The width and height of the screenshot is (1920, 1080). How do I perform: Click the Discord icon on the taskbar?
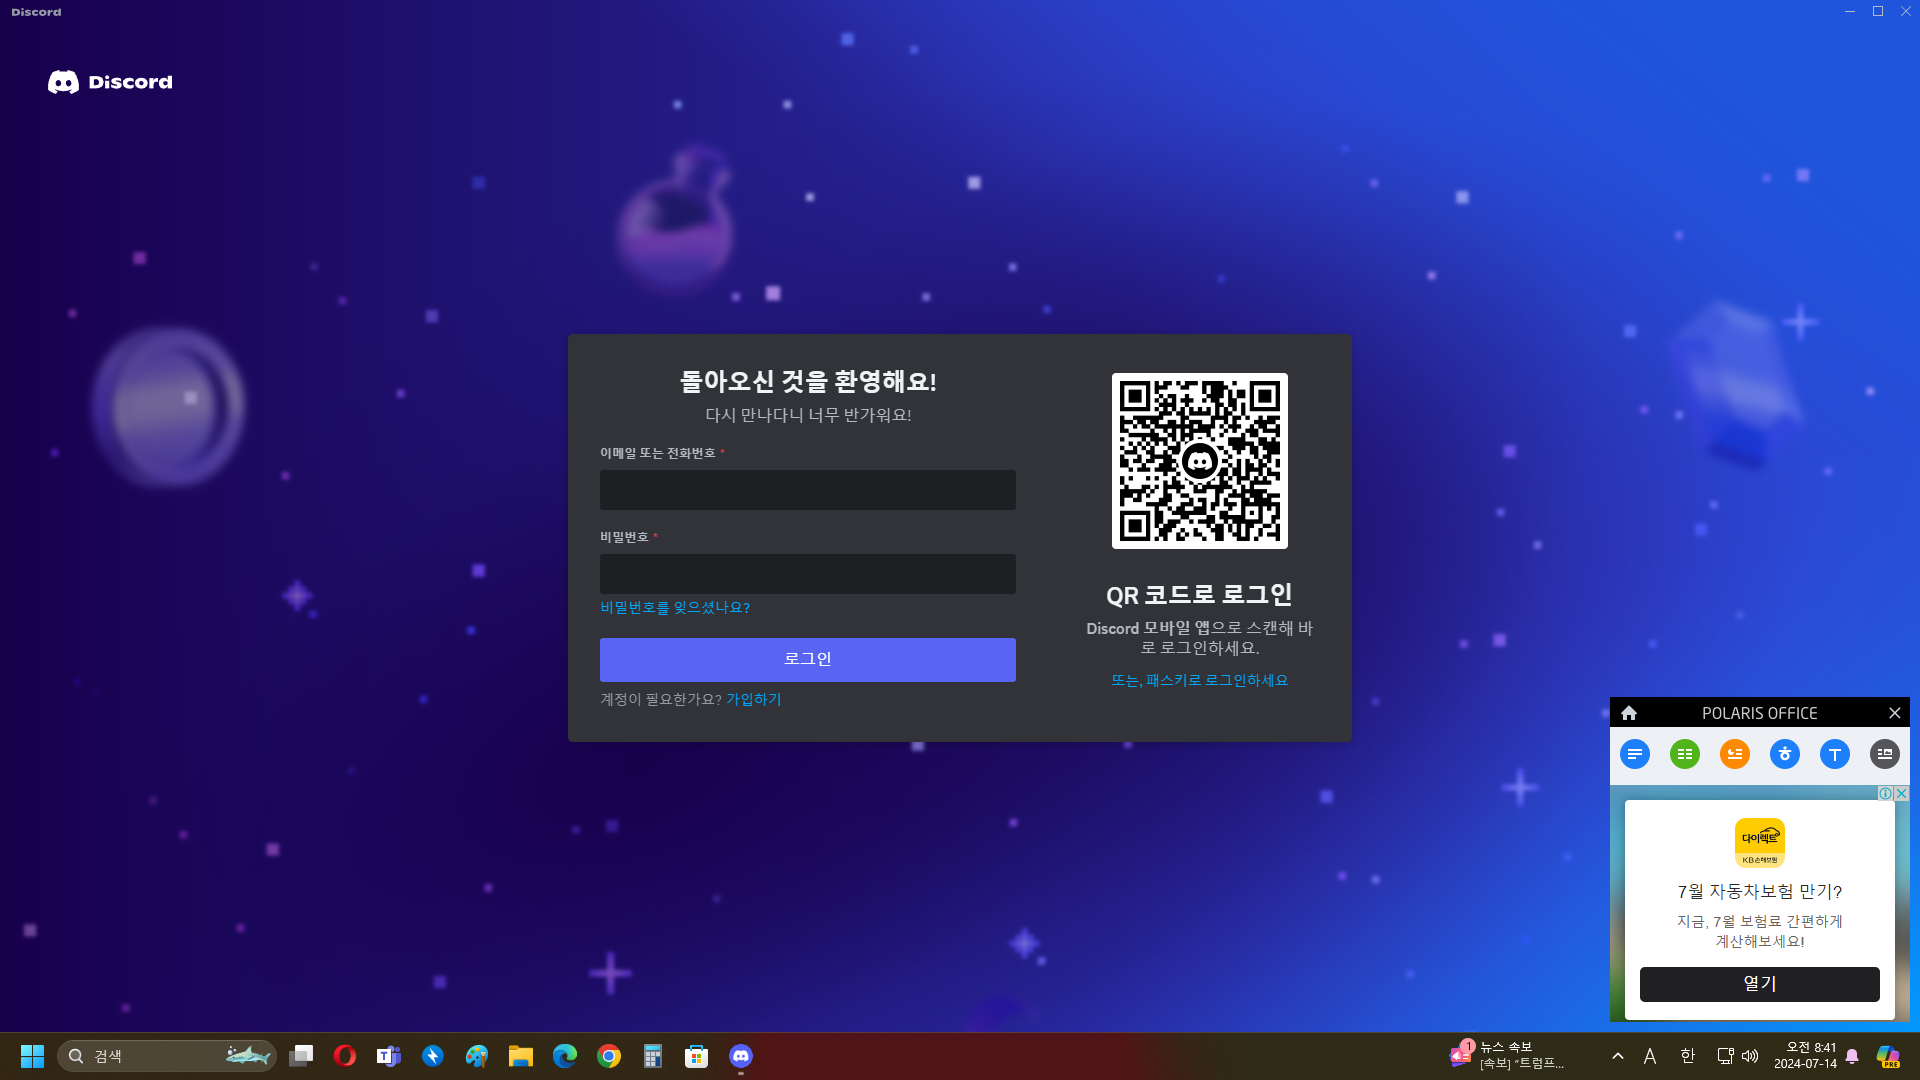click(741, 1056)
